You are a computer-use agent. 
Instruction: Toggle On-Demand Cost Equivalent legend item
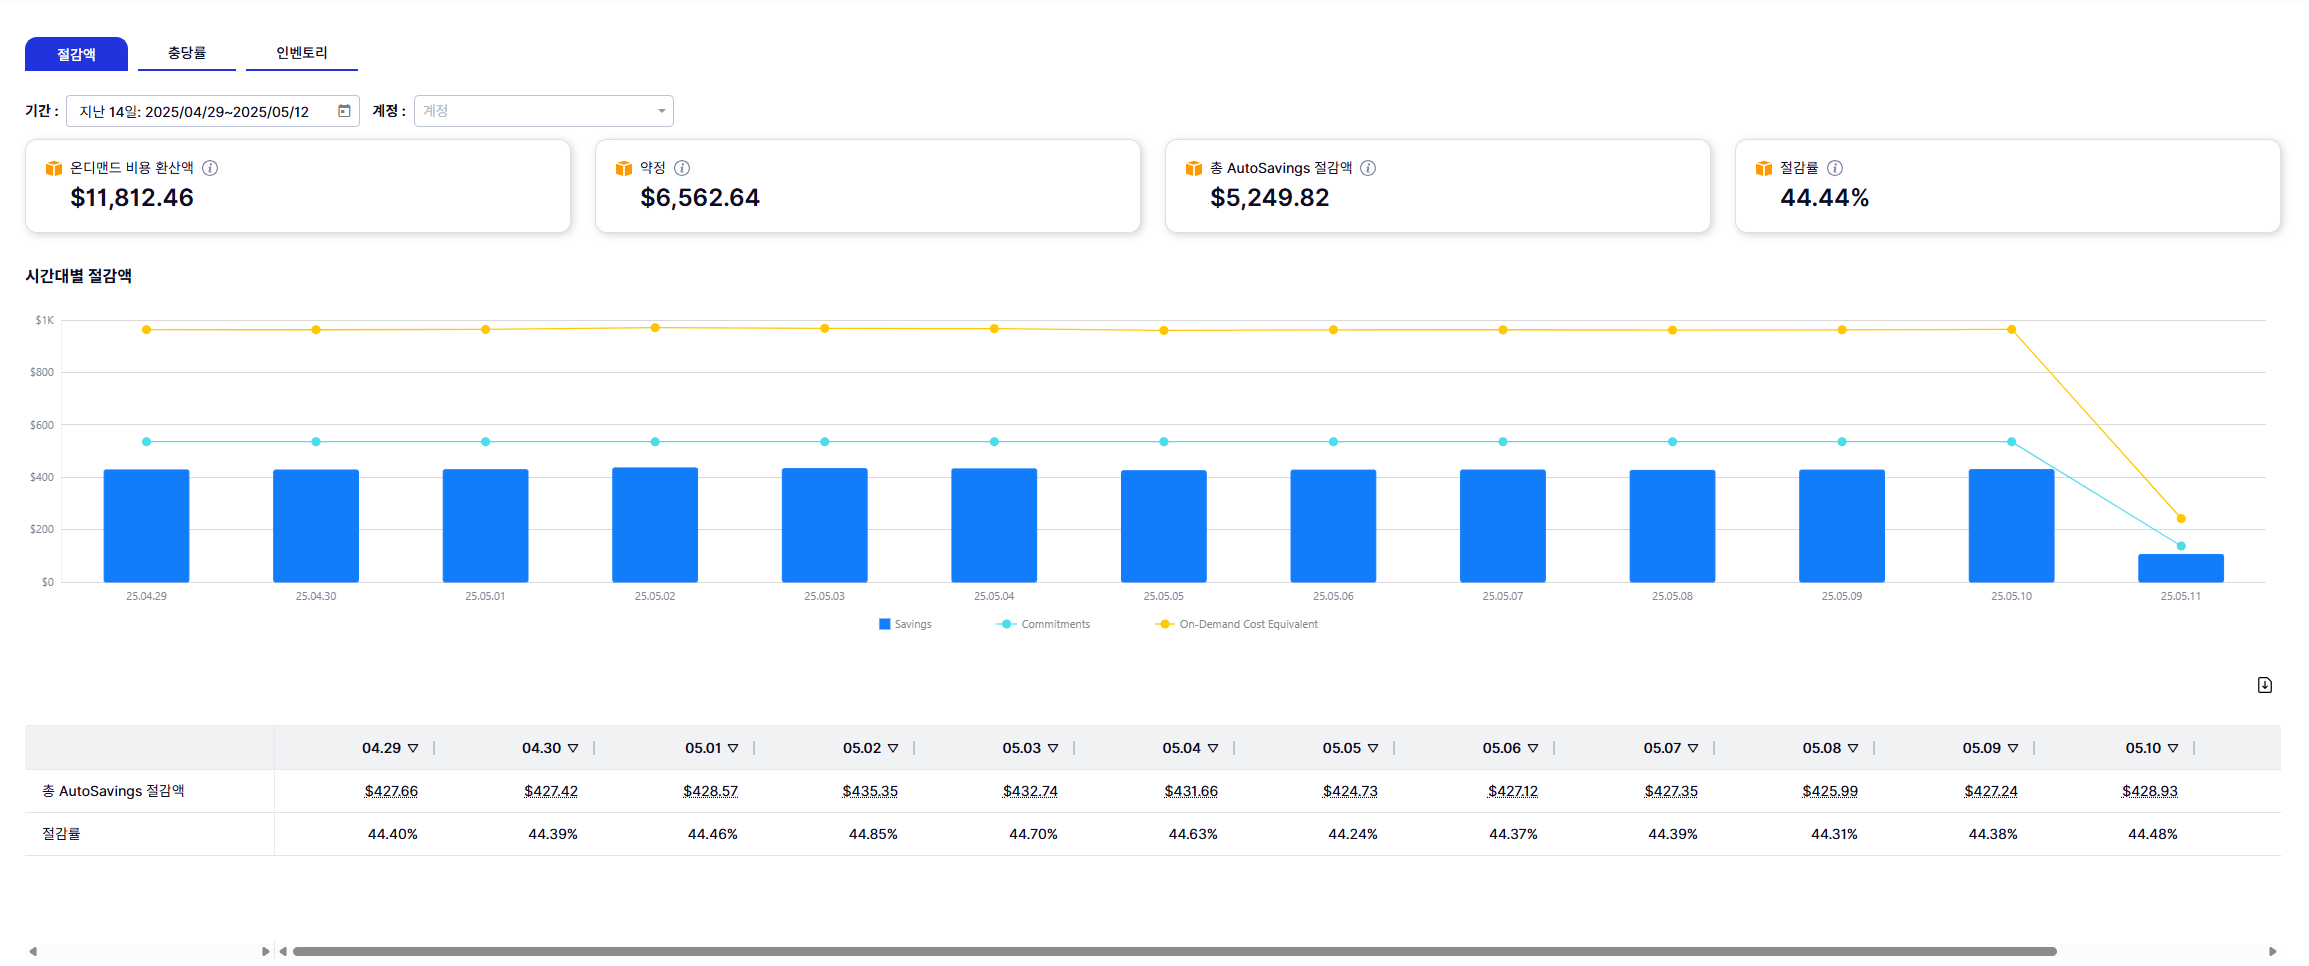pyautogui.click(x=1237, y=624)
